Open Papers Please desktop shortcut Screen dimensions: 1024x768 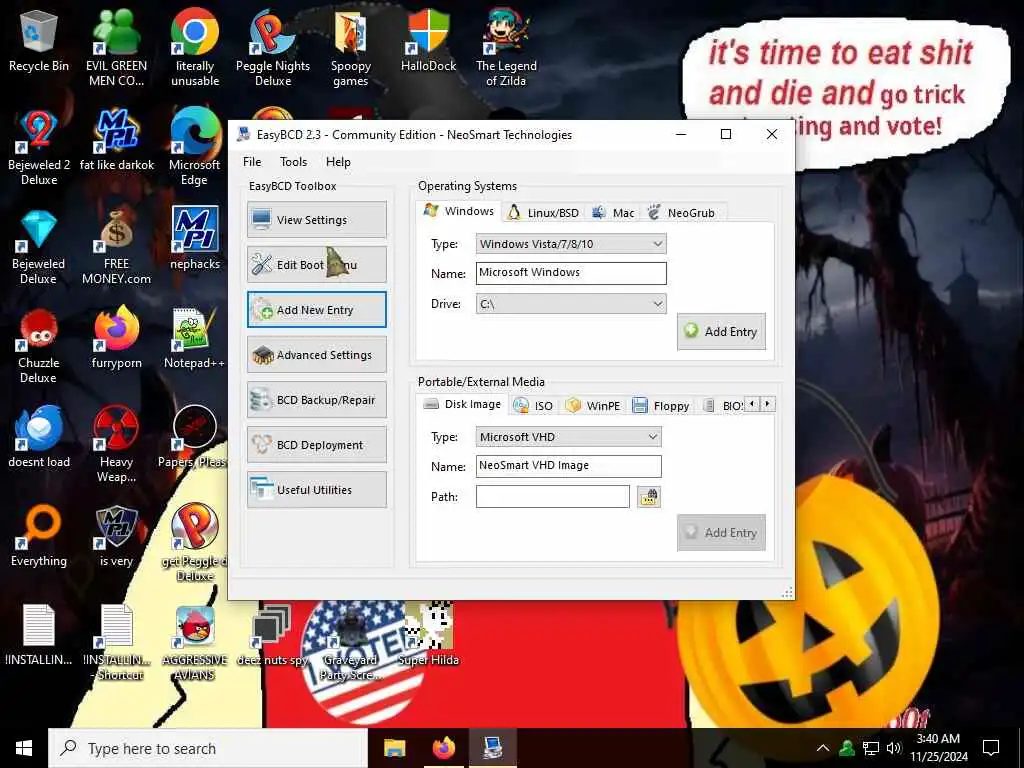[195, 437]
